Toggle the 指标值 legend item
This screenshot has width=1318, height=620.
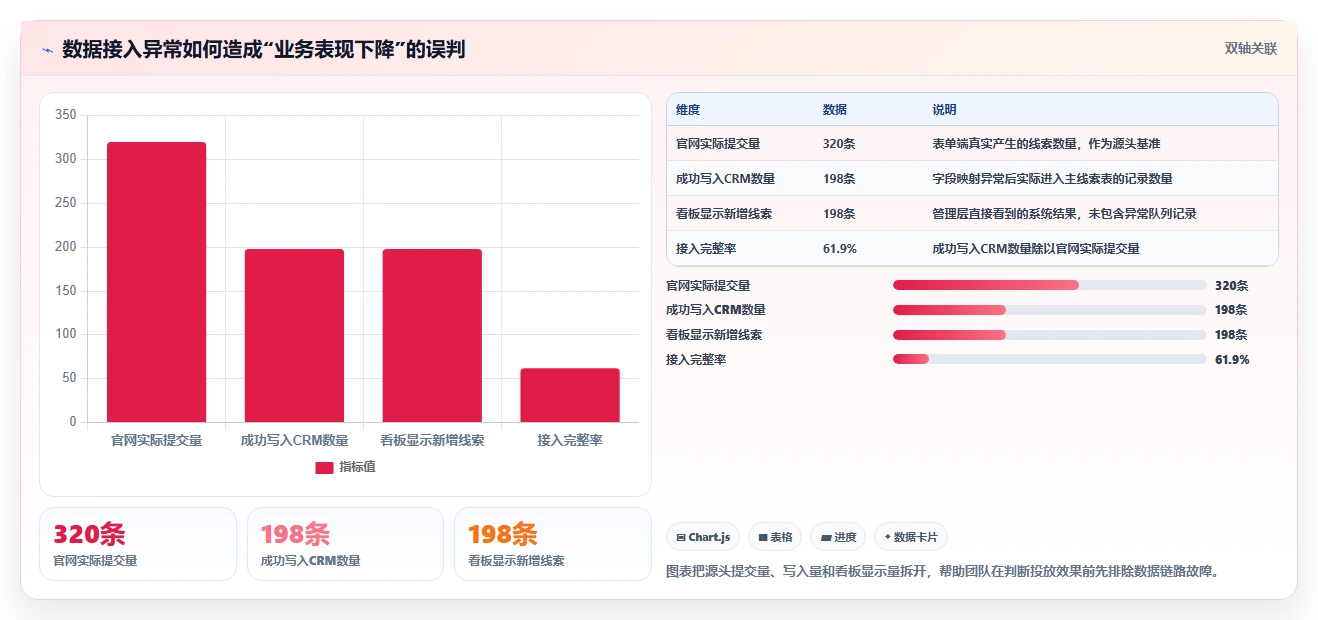click(345, 467)
